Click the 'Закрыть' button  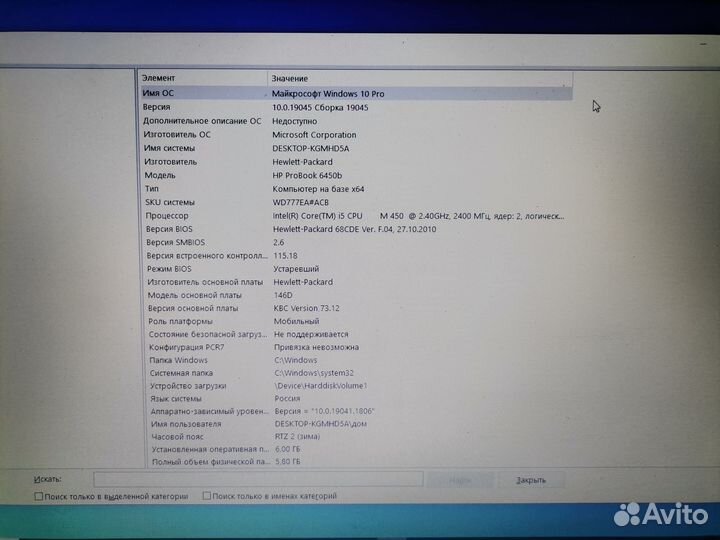coord(531,480)
